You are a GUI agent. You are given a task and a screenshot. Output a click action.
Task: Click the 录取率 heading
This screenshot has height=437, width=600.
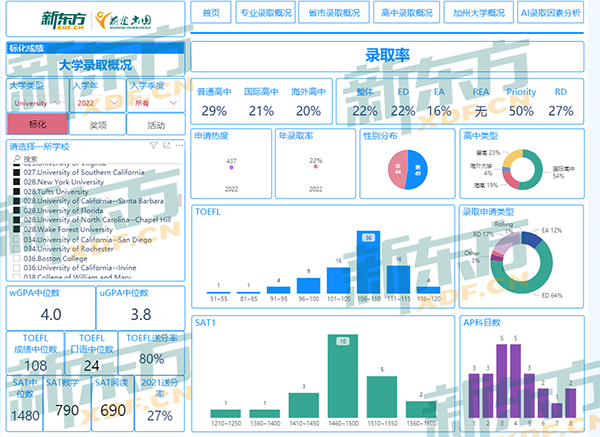point(387,55)
